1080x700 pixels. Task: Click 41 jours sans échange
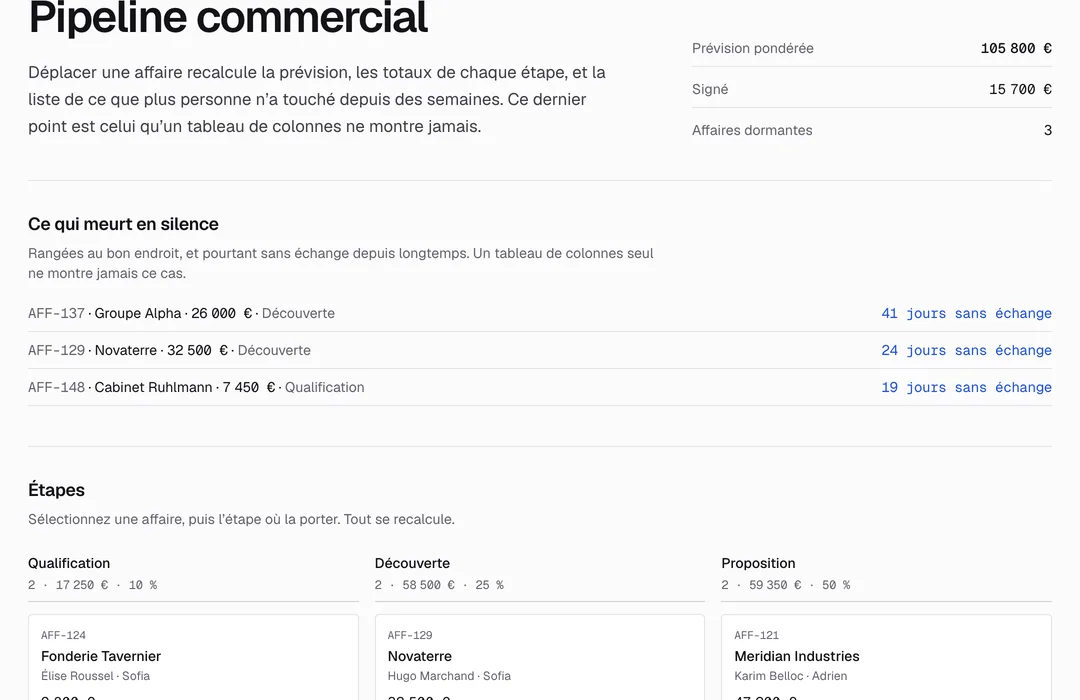[x=966, y=313]
